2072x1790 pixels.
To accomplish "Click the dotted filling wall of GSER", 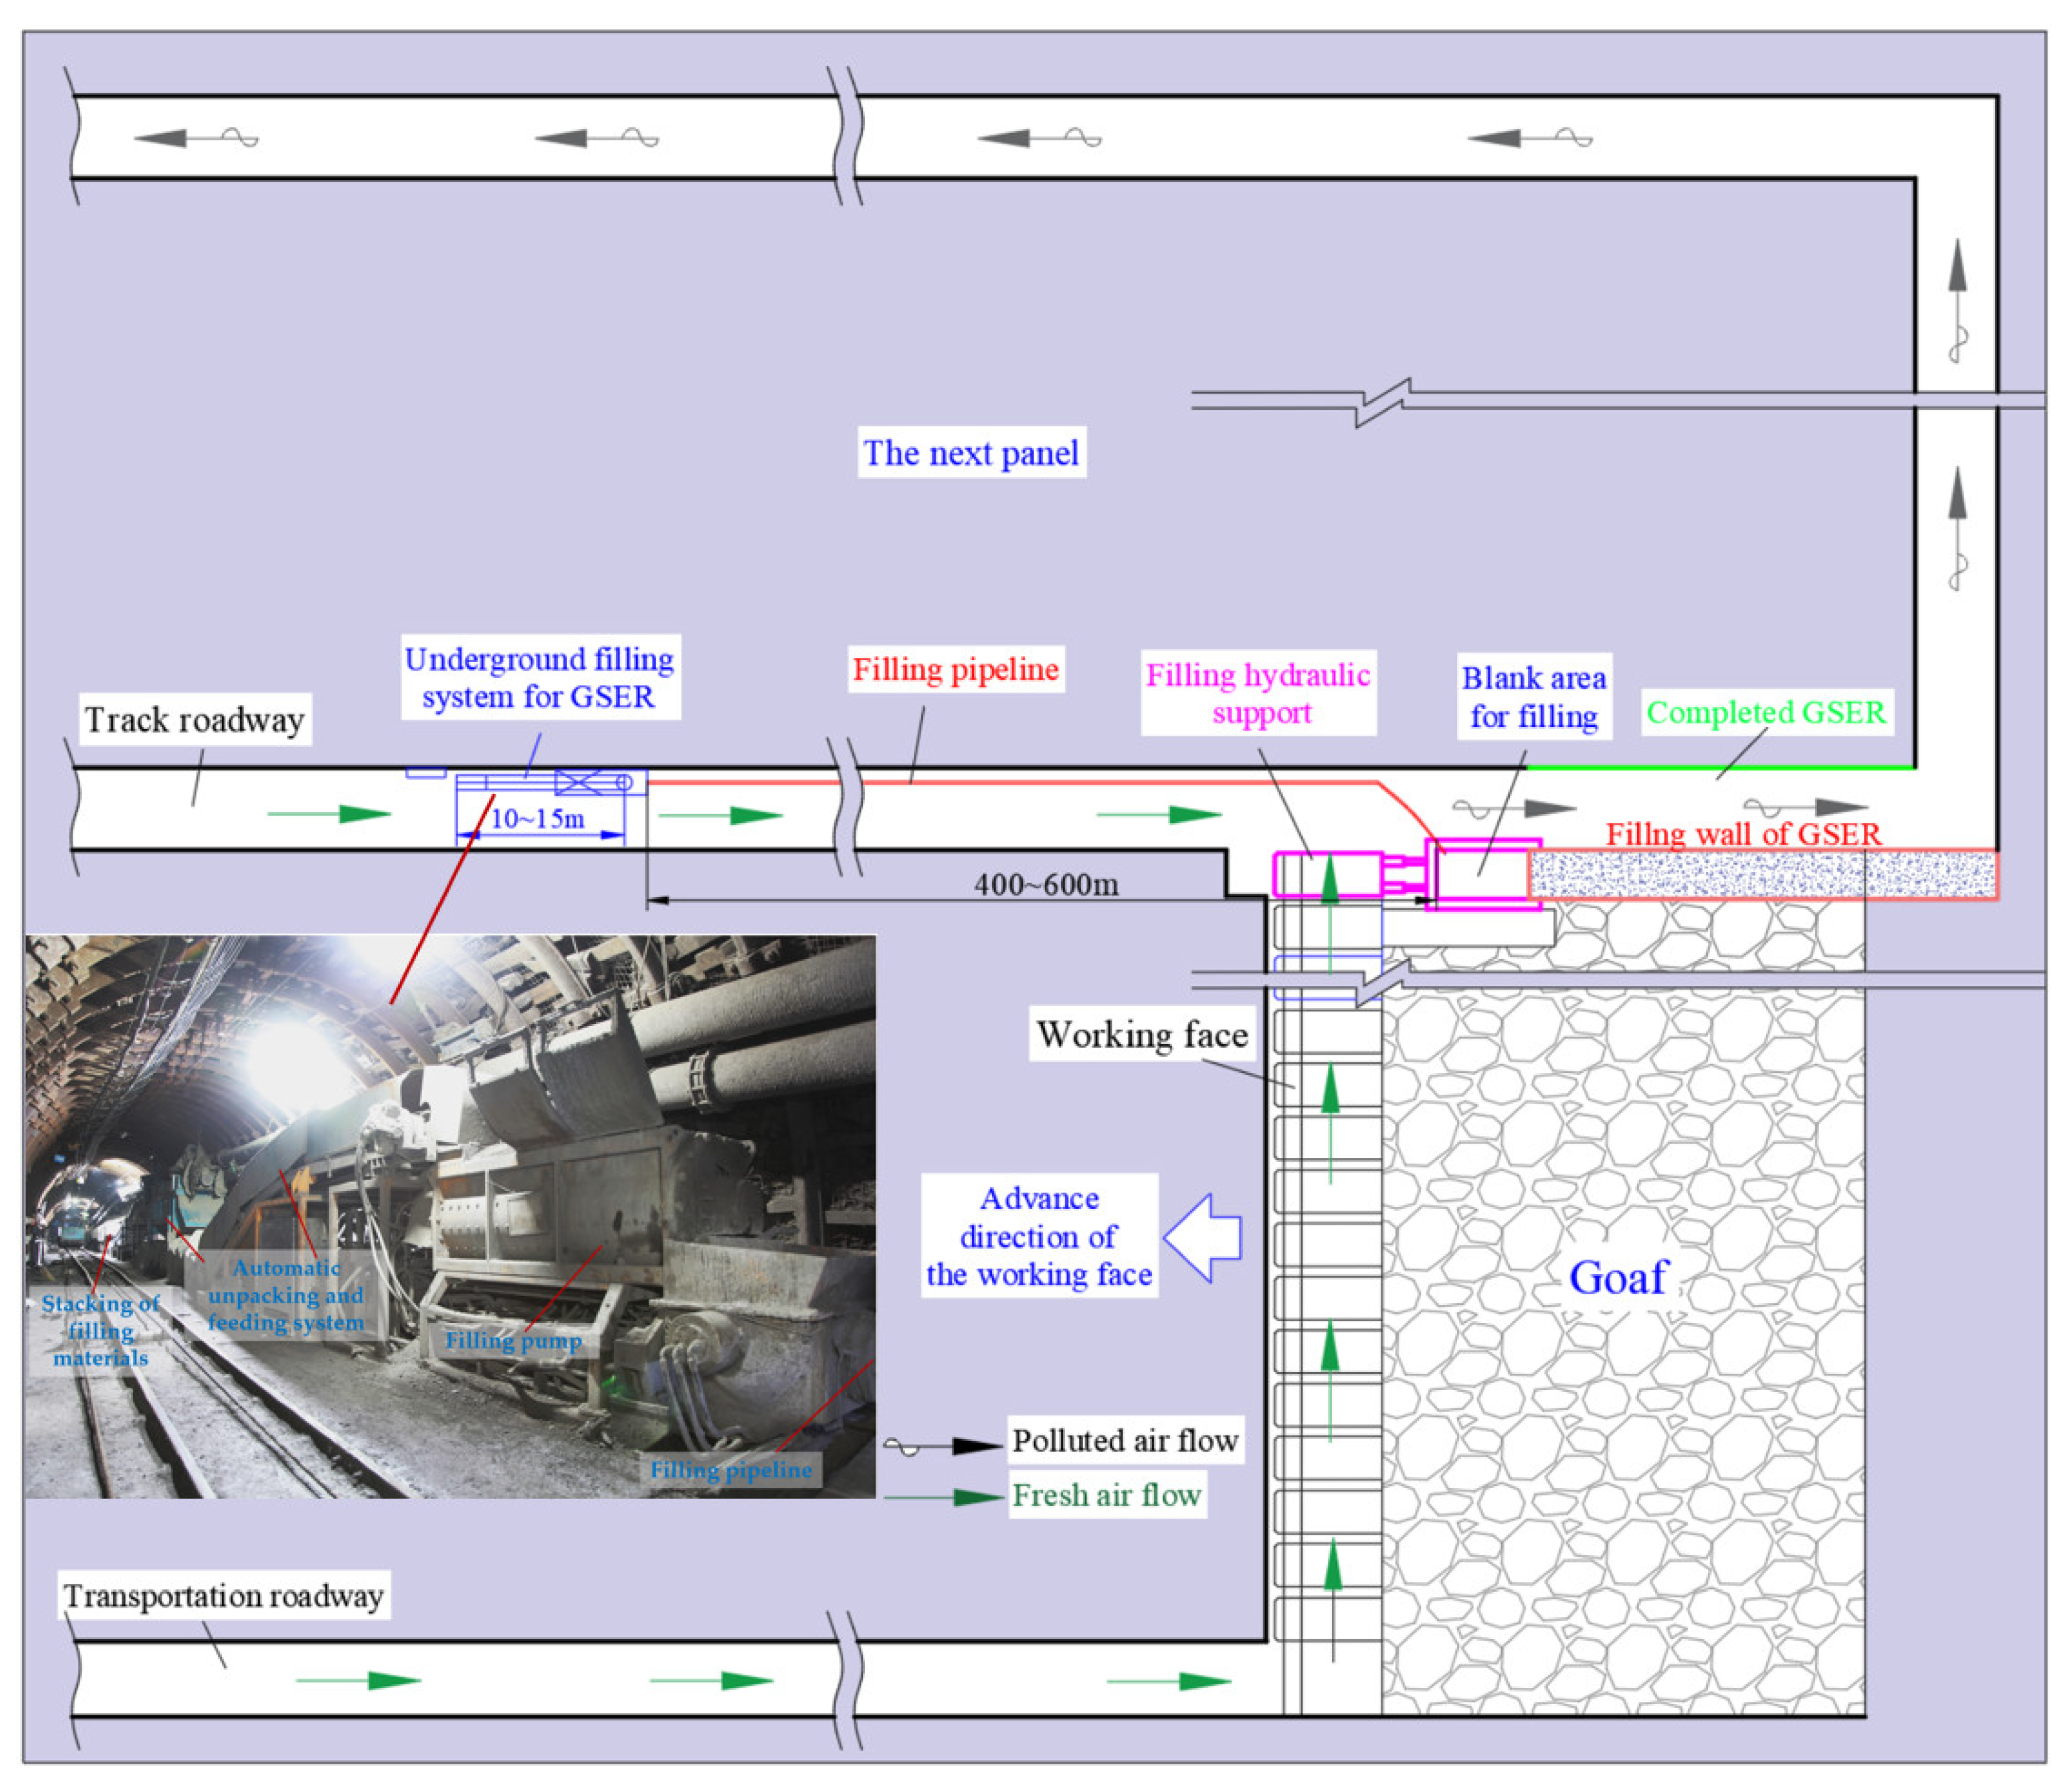I will point(1762,876).
